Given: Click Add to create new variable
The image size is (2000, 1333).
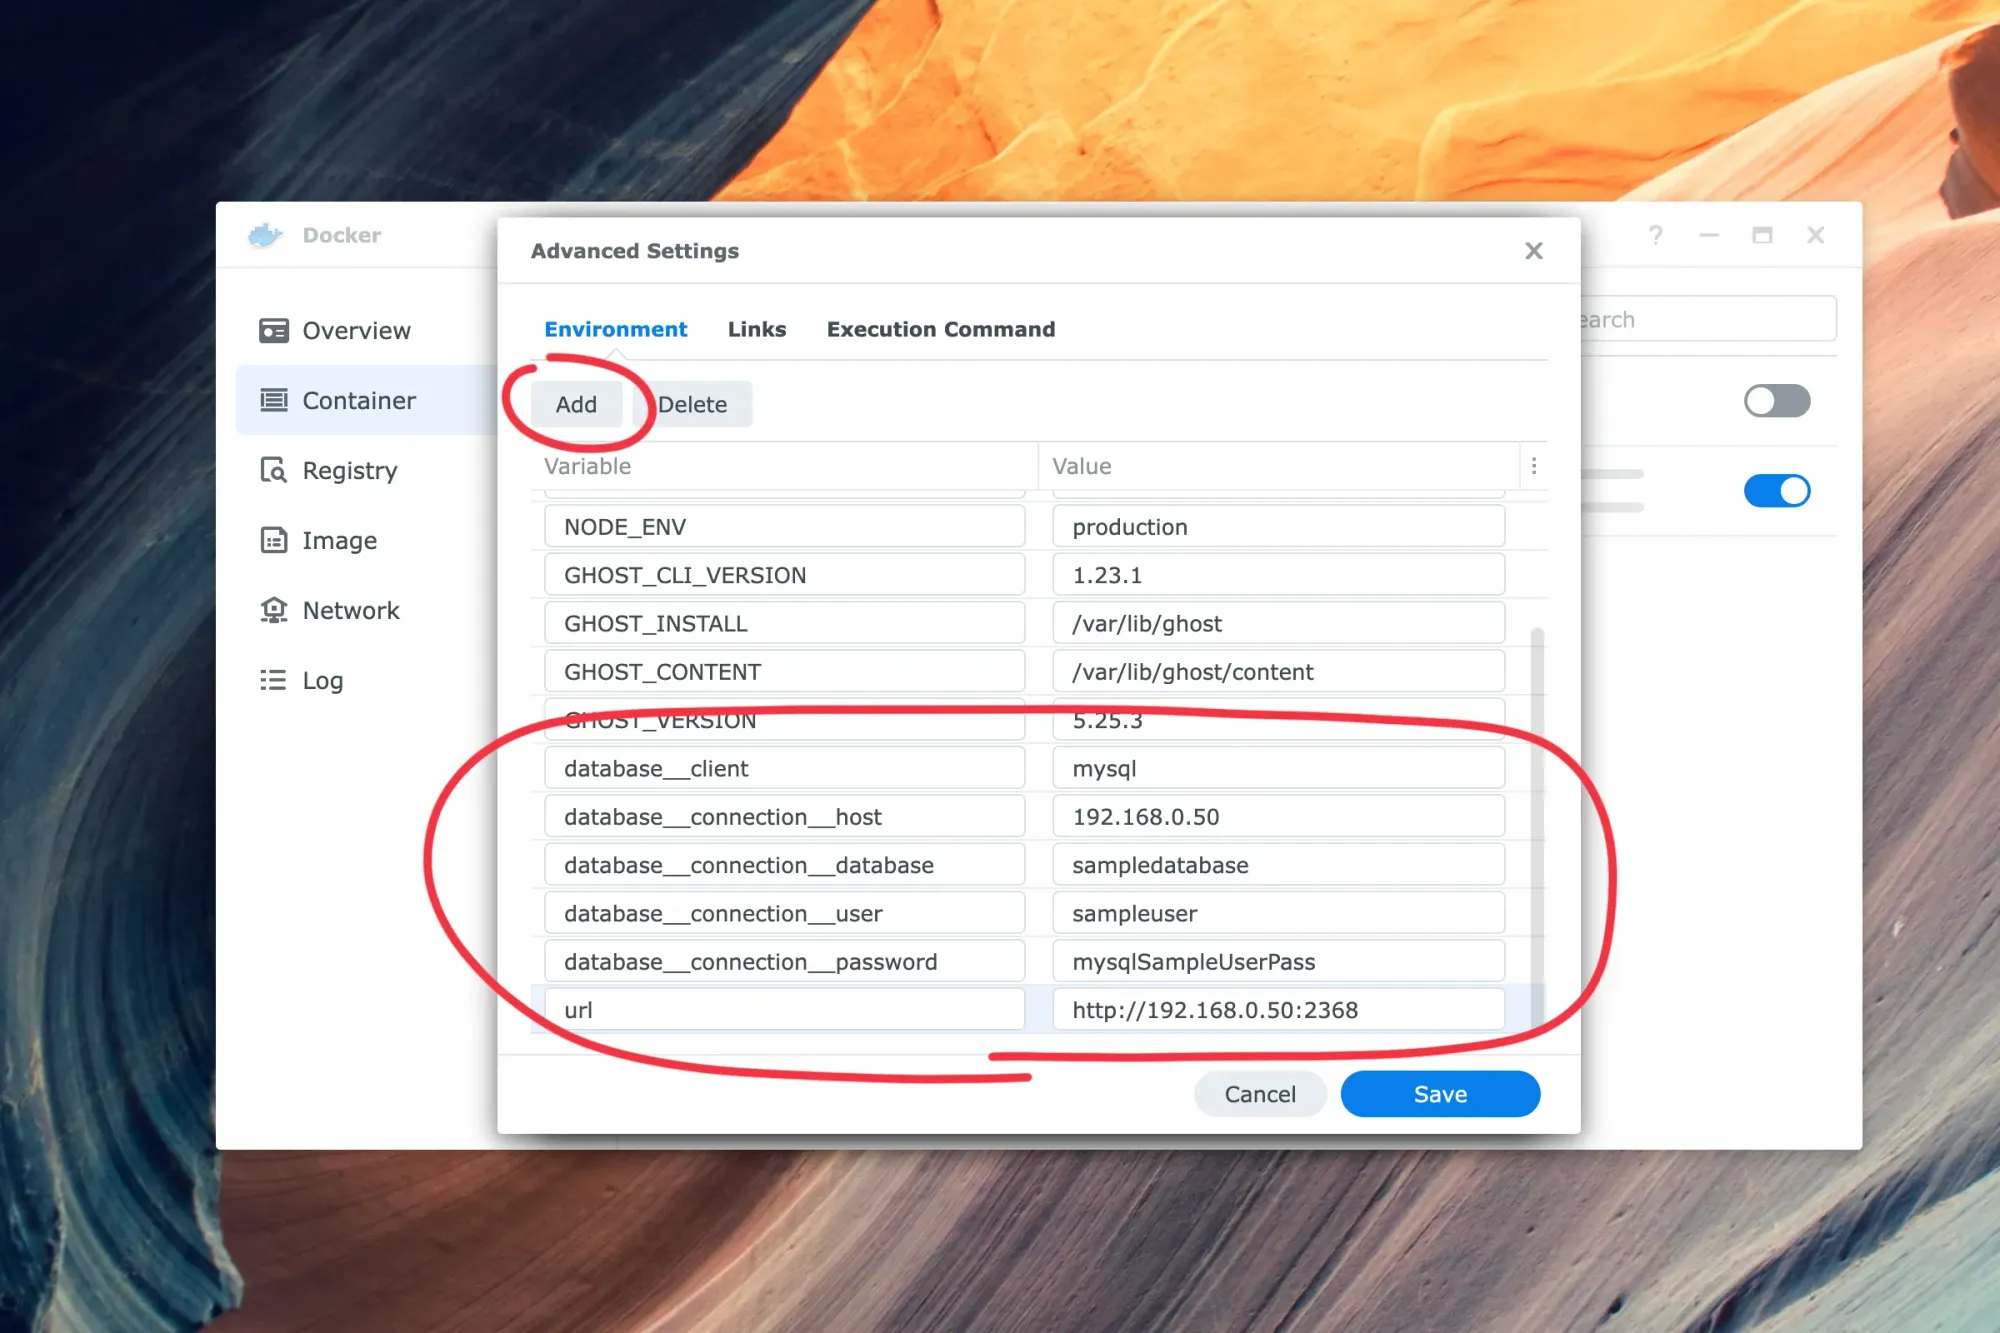Looking at the screenshot, I should coord(575,403).
